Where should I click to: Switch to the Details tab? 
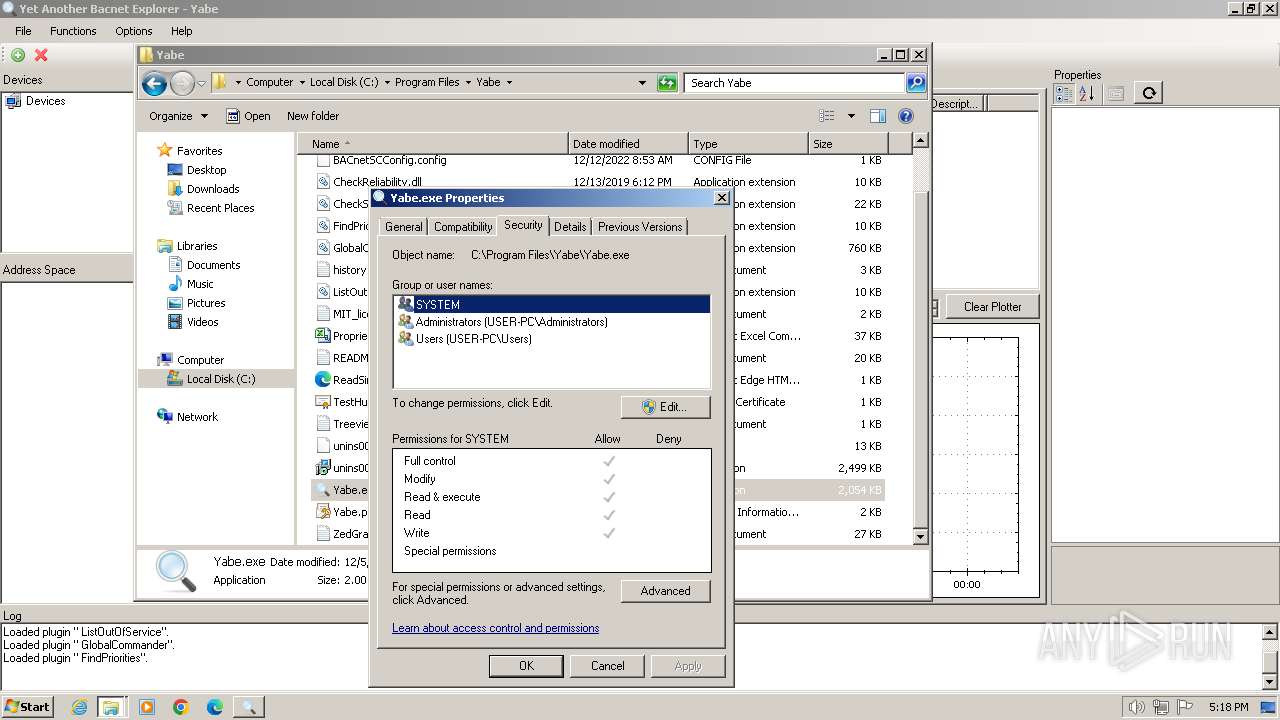570,227
